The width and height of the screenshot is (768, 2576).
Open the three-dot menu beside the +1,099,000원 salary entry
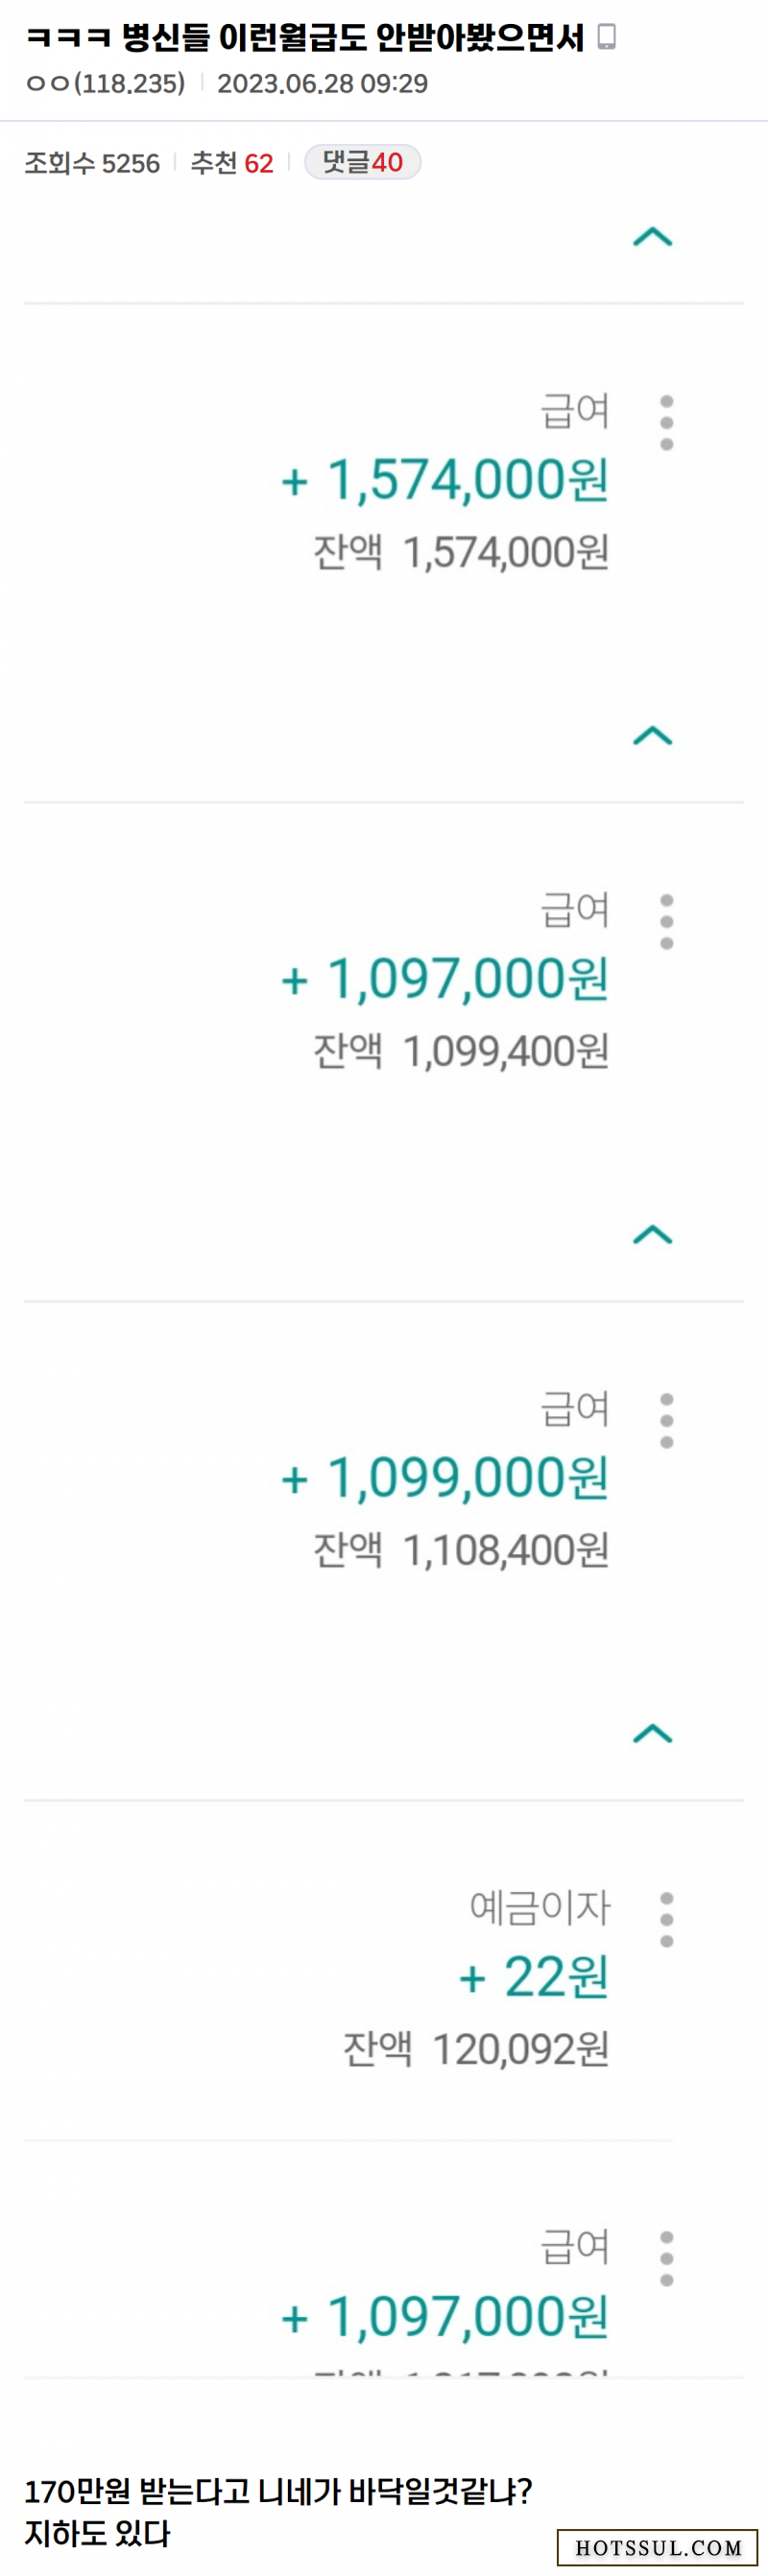(x=667, y=1420)
